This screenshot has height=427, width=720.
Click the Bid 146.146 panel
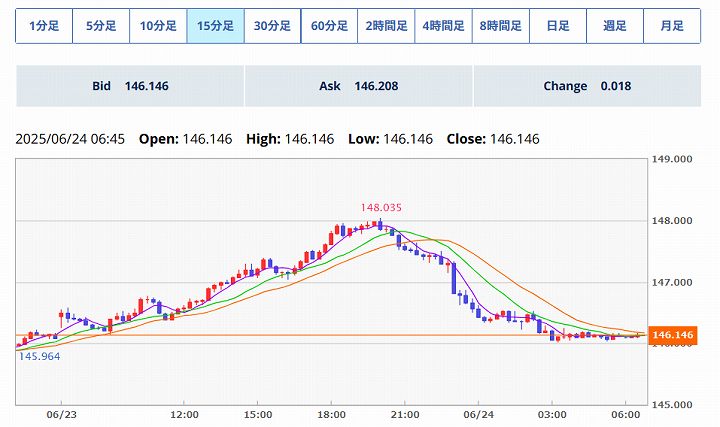(130, 86)
